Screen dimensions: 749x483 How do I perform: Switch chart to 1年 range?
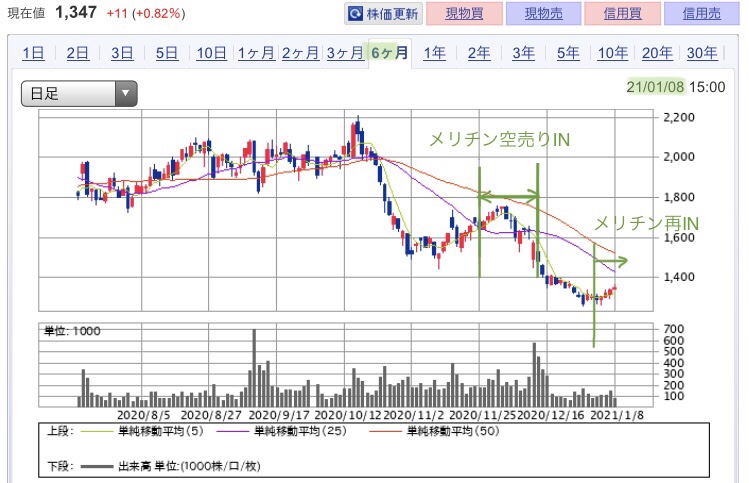tap(435, 53)
